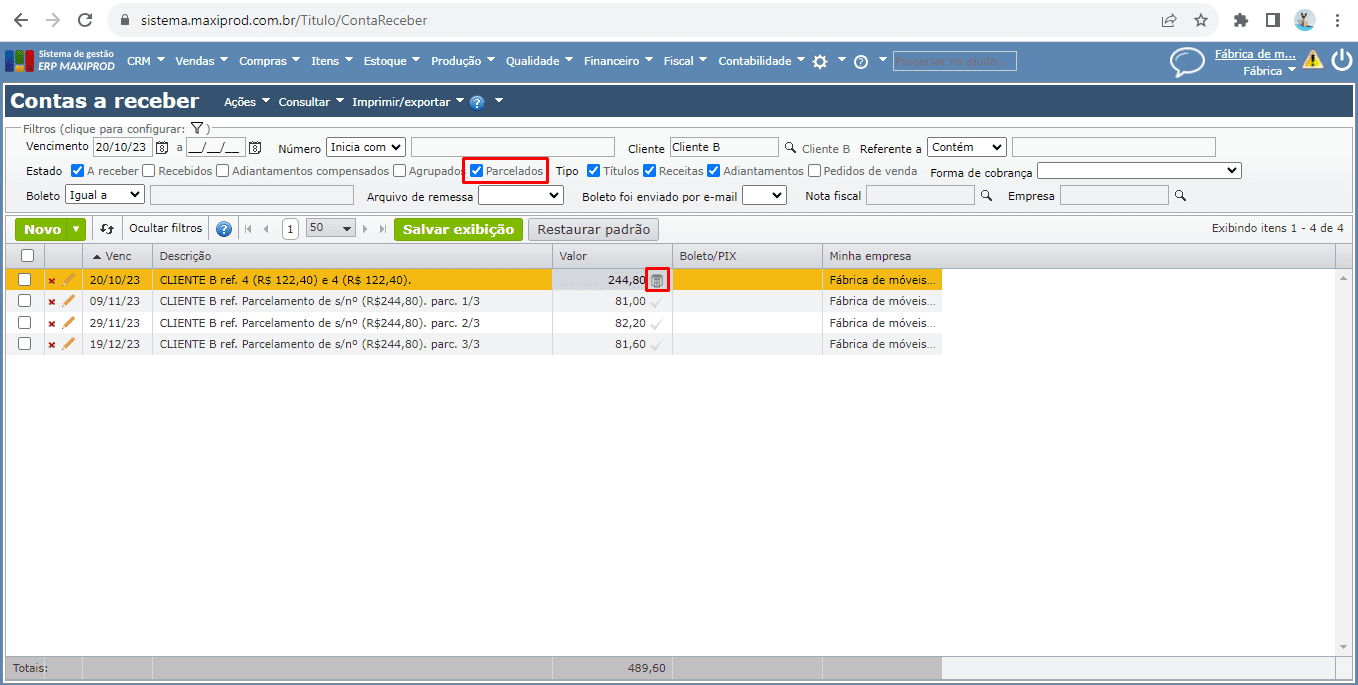The height and width of the screenshot is (685, 1358).
Task: Open the Ações menu
Action: (246, 102)
